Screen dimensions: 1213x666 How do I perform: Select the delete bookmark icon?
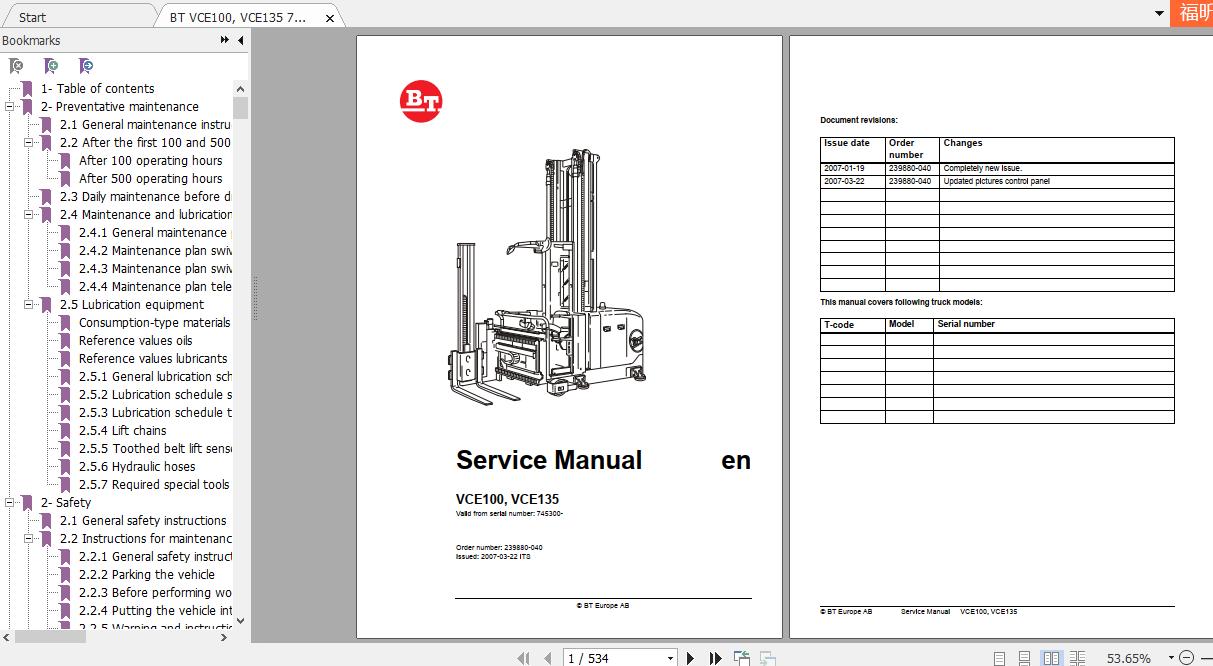(x=16, y=65)
